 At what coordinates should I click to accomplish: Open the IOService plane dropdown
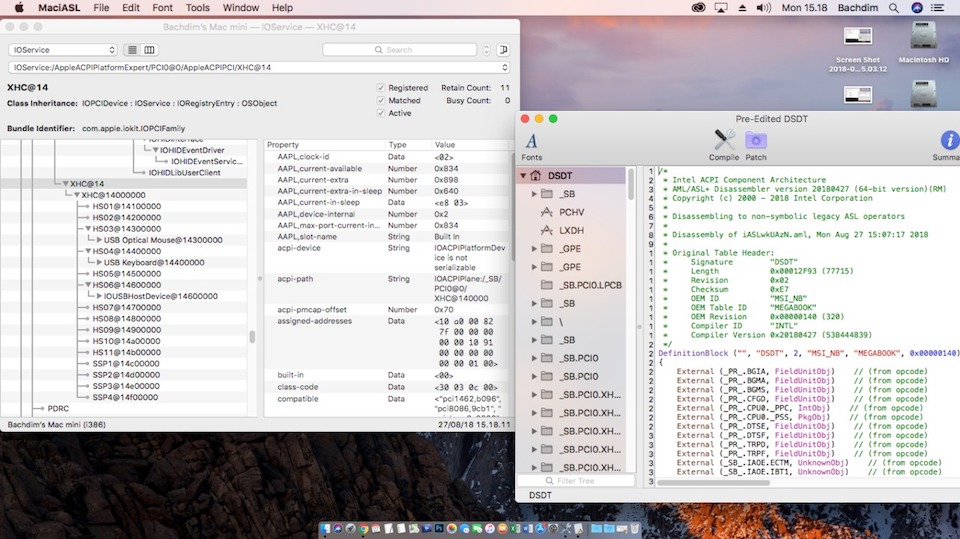(x=63, y=50)
